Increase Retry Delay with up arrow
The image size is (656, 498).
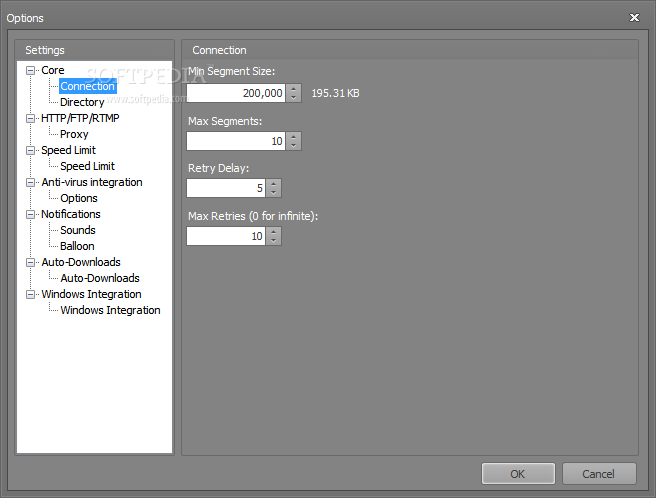273,184
